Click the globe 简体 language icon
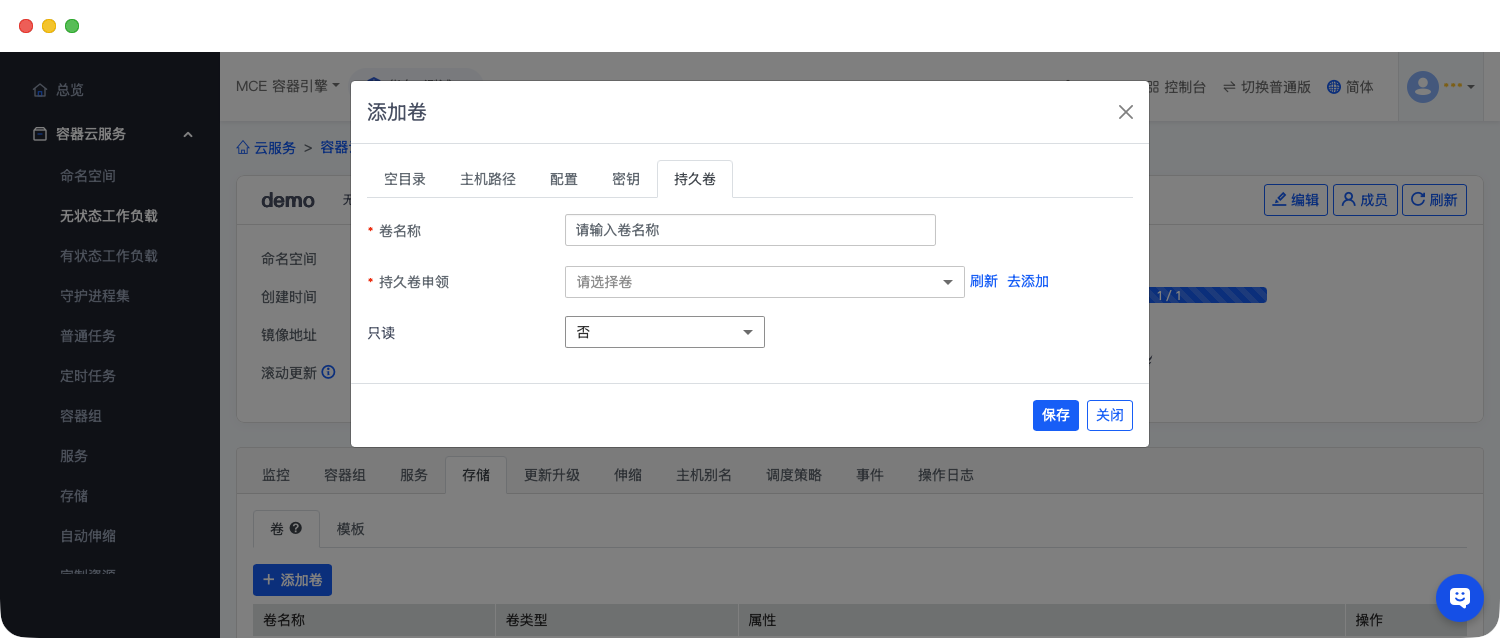Screen dimensions: 1500x638 point(1333,87)
